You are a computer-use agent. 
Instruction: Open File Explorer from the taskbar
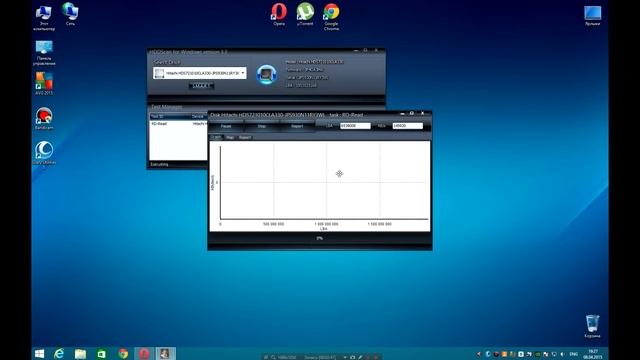80,354
